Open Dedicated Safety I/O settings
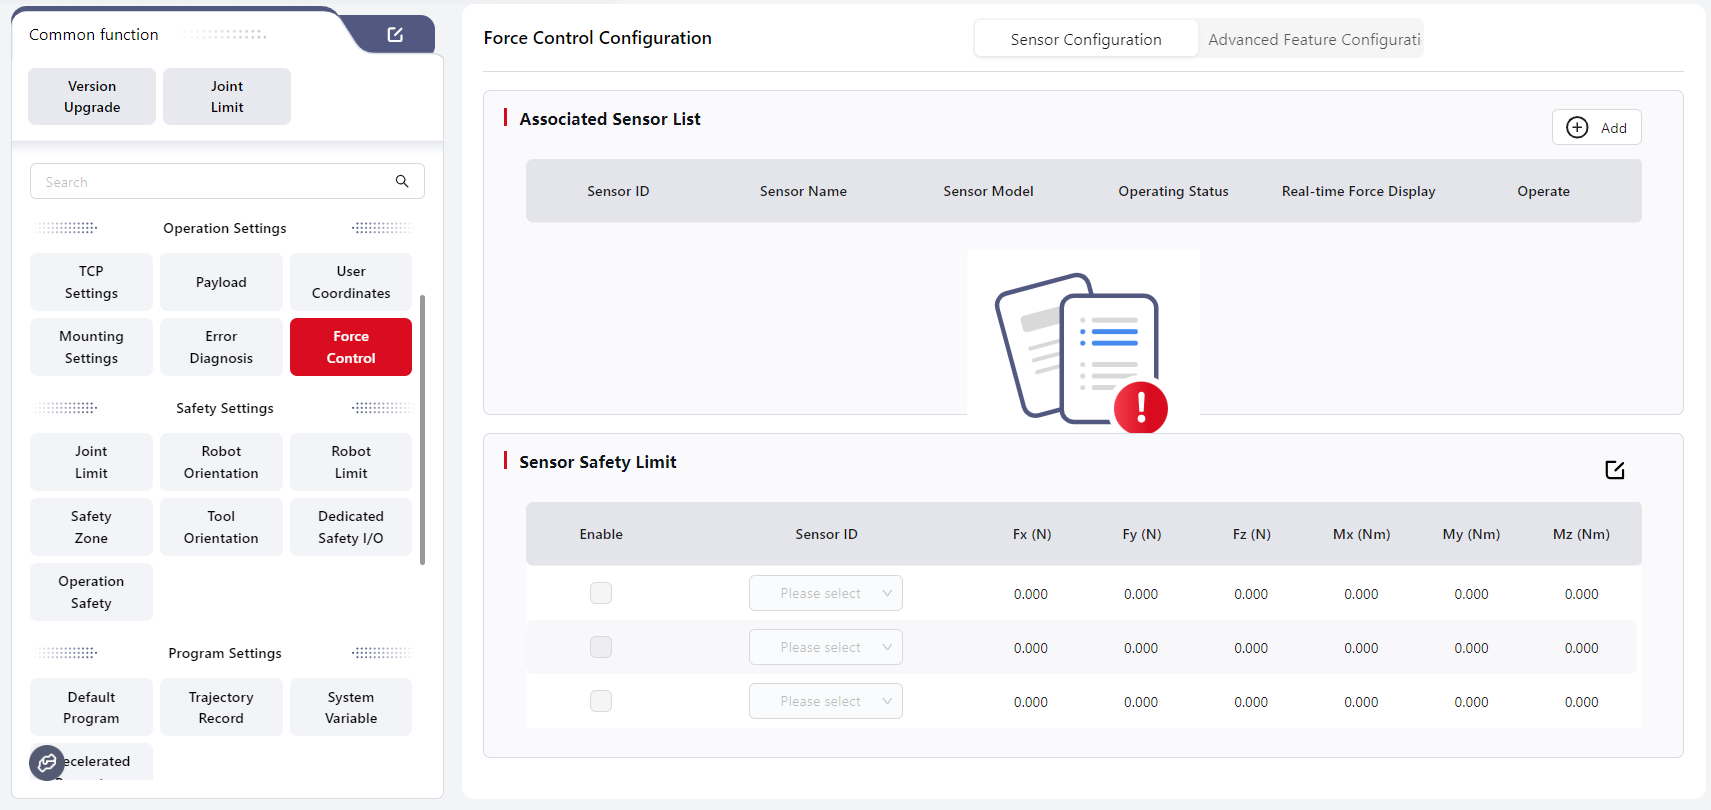Image resolution: width=1711 pixels, height=810 pixels. click(351, 527)
